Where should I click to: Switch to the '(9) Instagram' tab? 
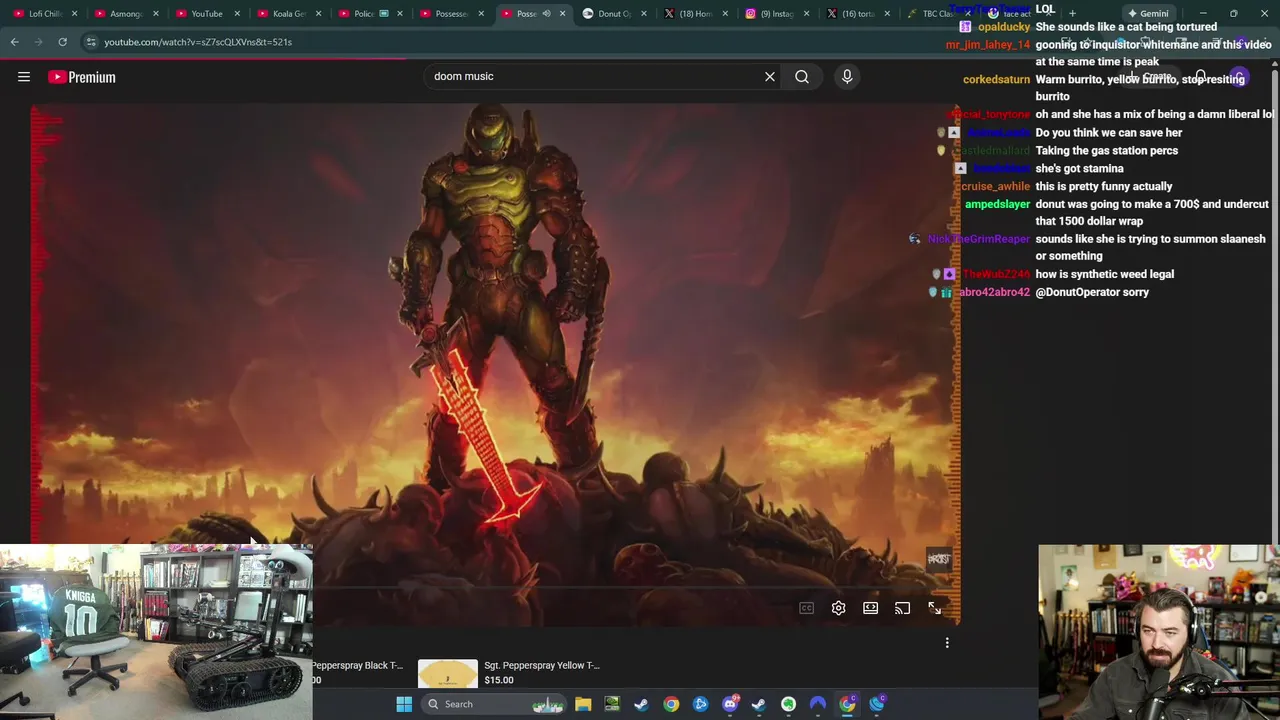[x=770, y=14]
